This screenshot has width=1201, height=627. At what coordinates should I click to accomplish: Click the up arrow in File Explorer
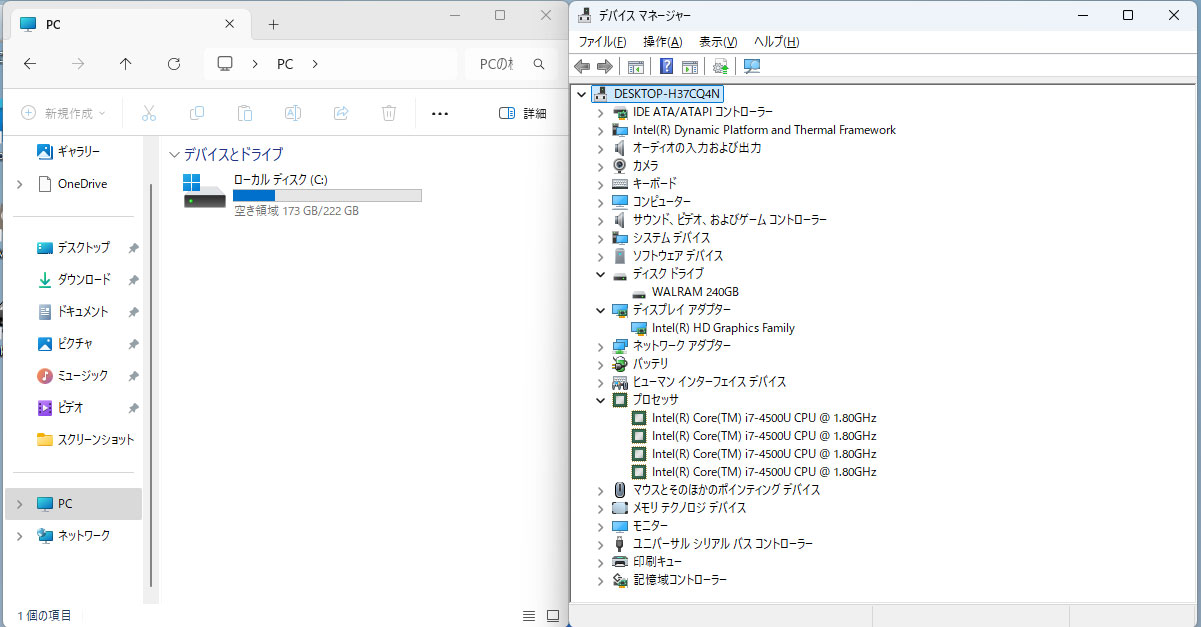125,64
